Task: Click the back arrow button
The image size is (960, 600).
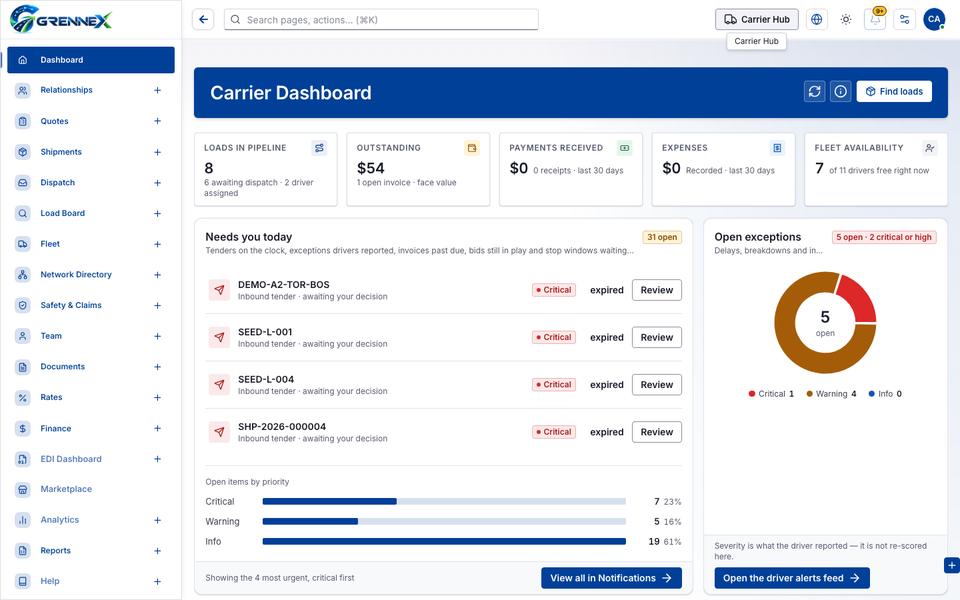Action: coord(203,20)
